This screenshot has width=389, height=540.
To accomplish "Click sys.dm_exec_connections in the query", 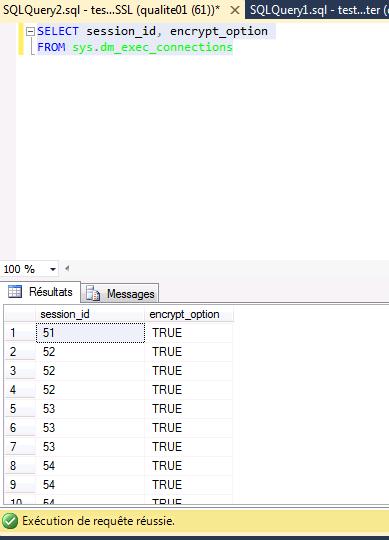I will pos(153,47).
